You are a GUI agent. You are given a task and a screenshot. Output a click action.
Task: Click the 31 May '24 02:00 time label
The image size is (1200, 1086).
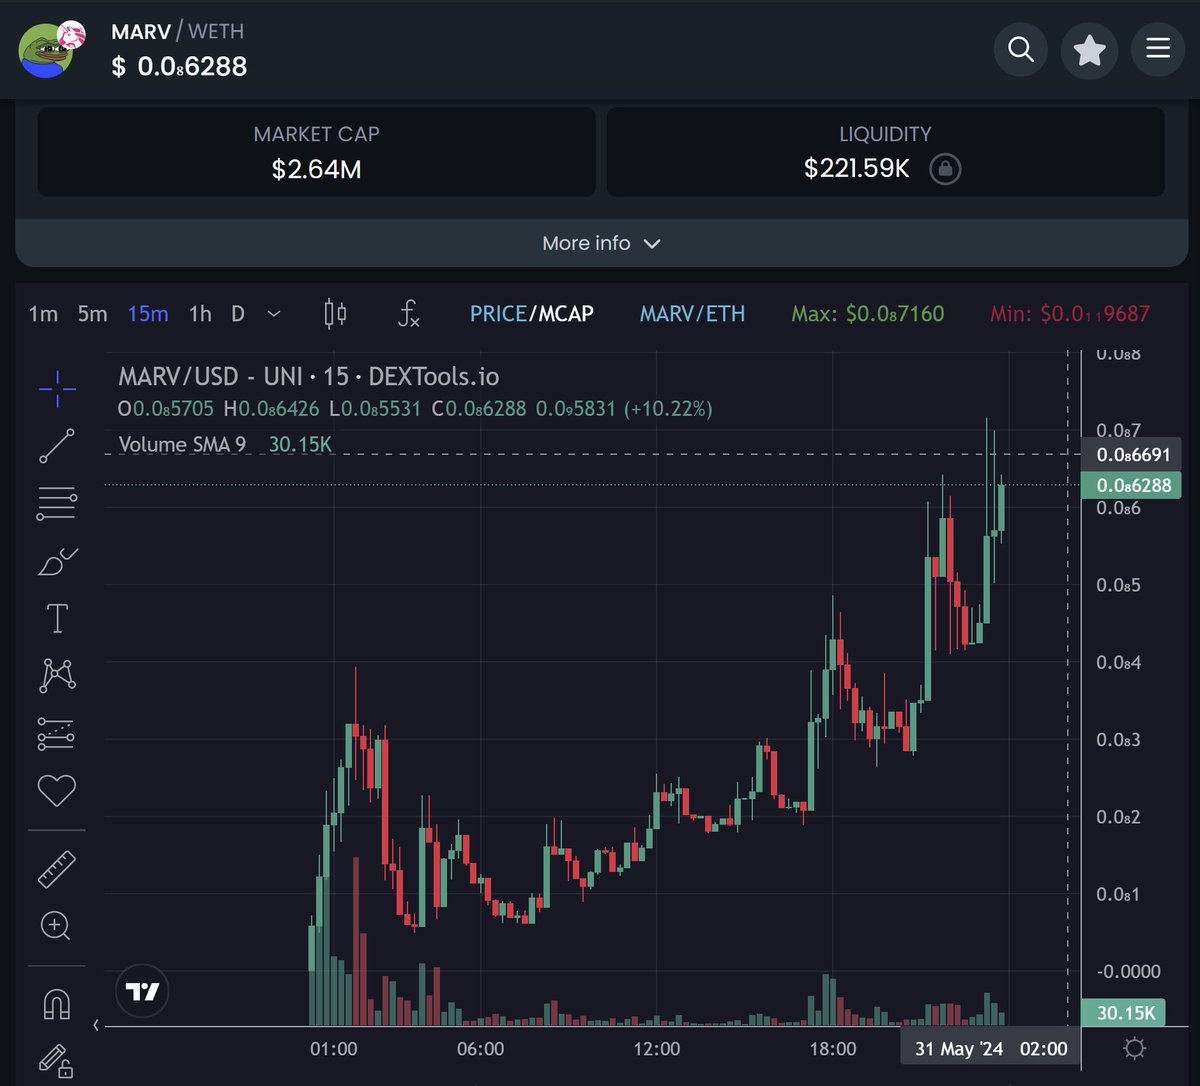coord(990,1049)
